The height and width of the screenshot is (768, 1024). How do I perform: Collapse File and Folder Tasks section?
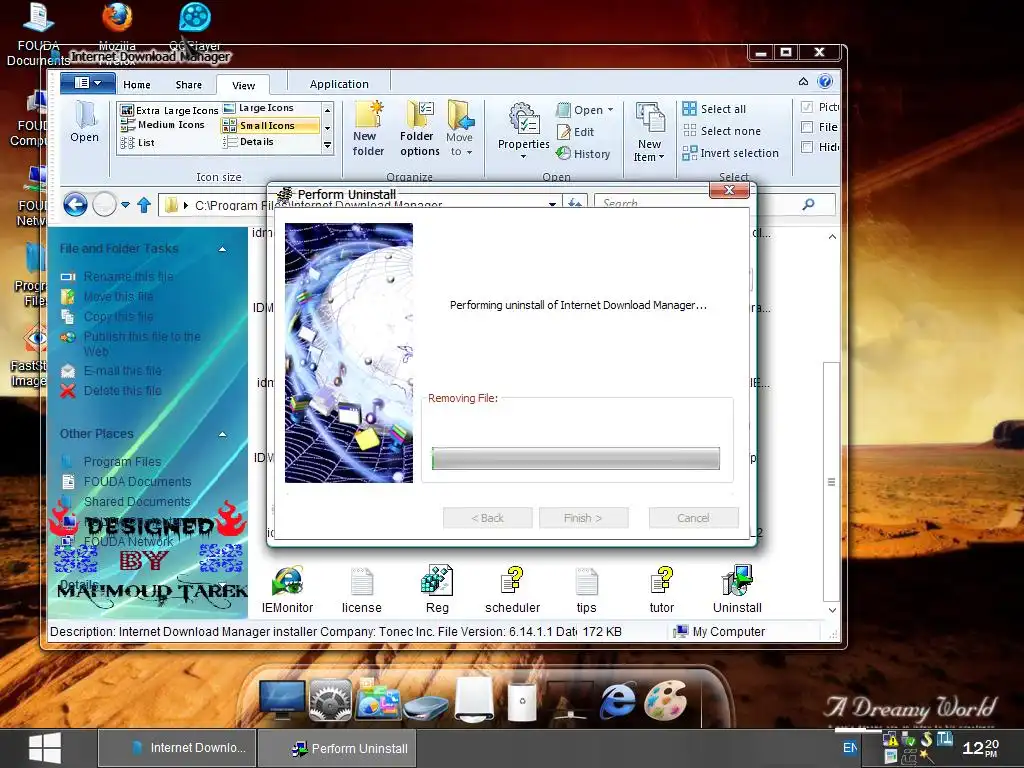[223, 249]
